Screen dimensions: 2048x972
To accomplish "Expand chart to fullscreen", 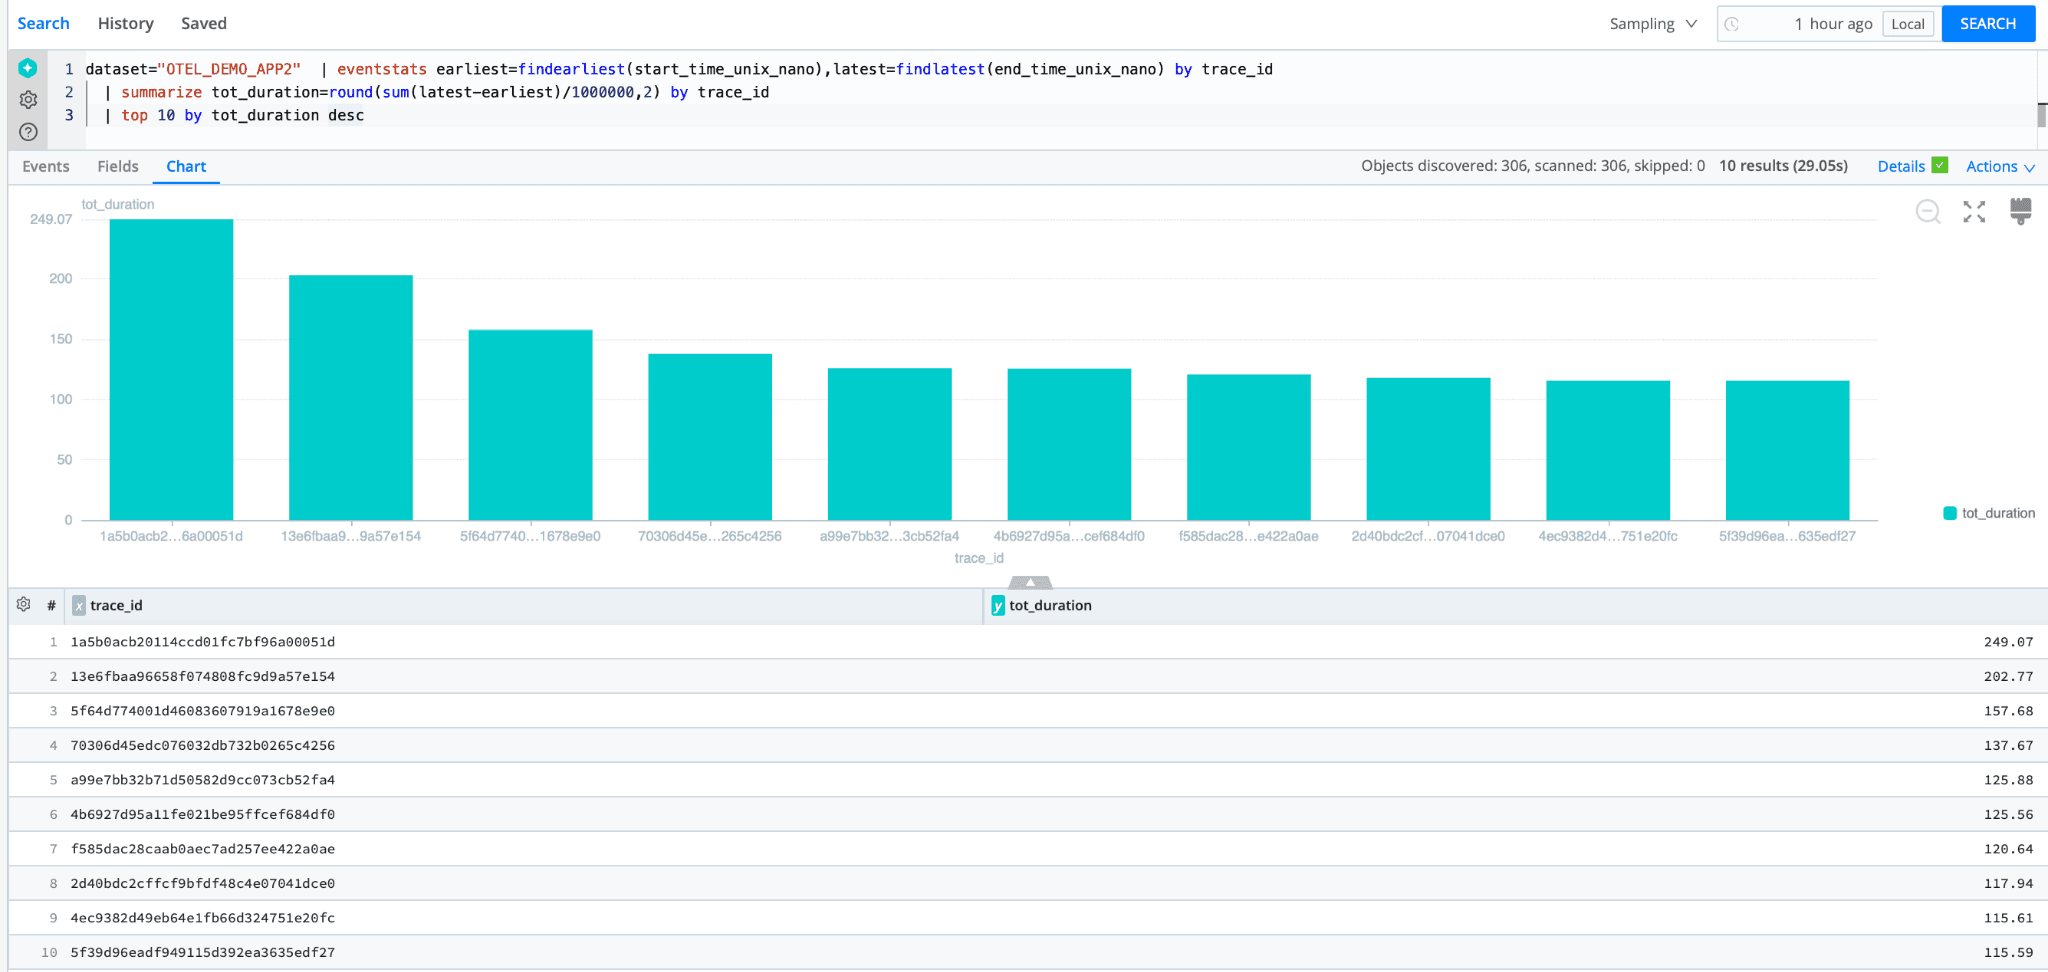I will [x=1973, y=212].
